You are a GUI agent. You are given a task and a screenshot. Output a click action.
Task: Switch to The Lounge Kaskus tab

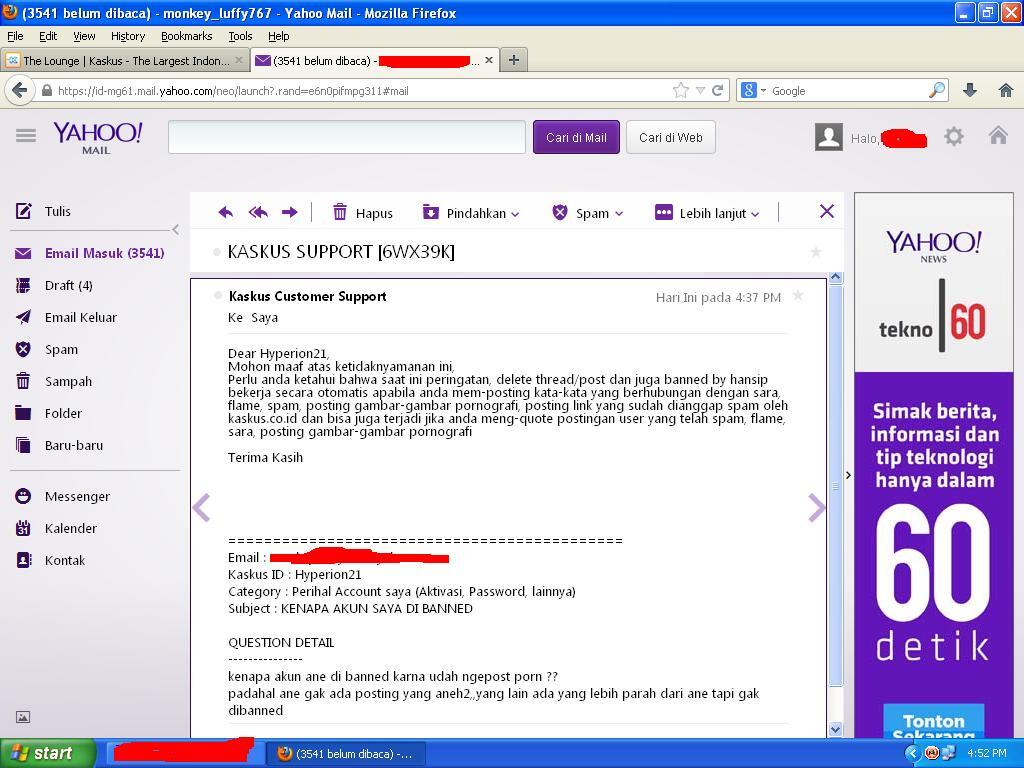[x=125, y=61]
